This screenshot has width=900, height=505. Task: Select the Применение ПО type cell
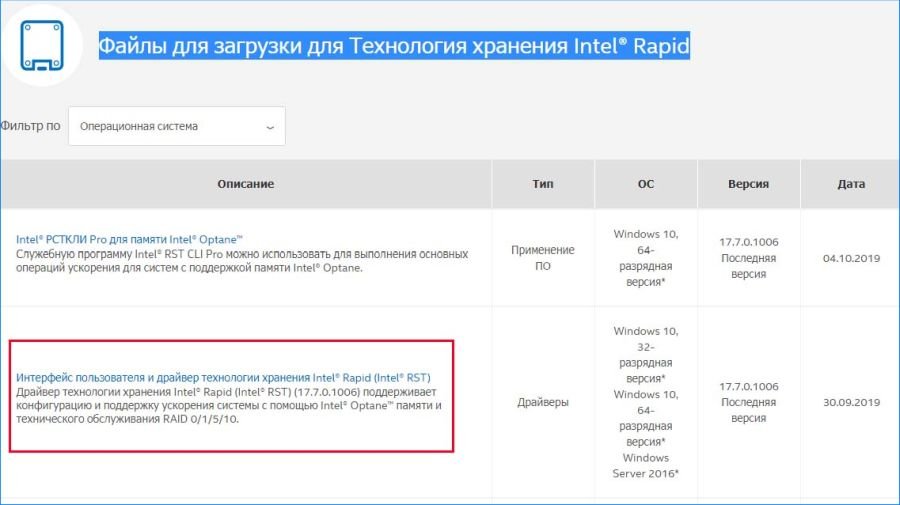coord(543,258)
